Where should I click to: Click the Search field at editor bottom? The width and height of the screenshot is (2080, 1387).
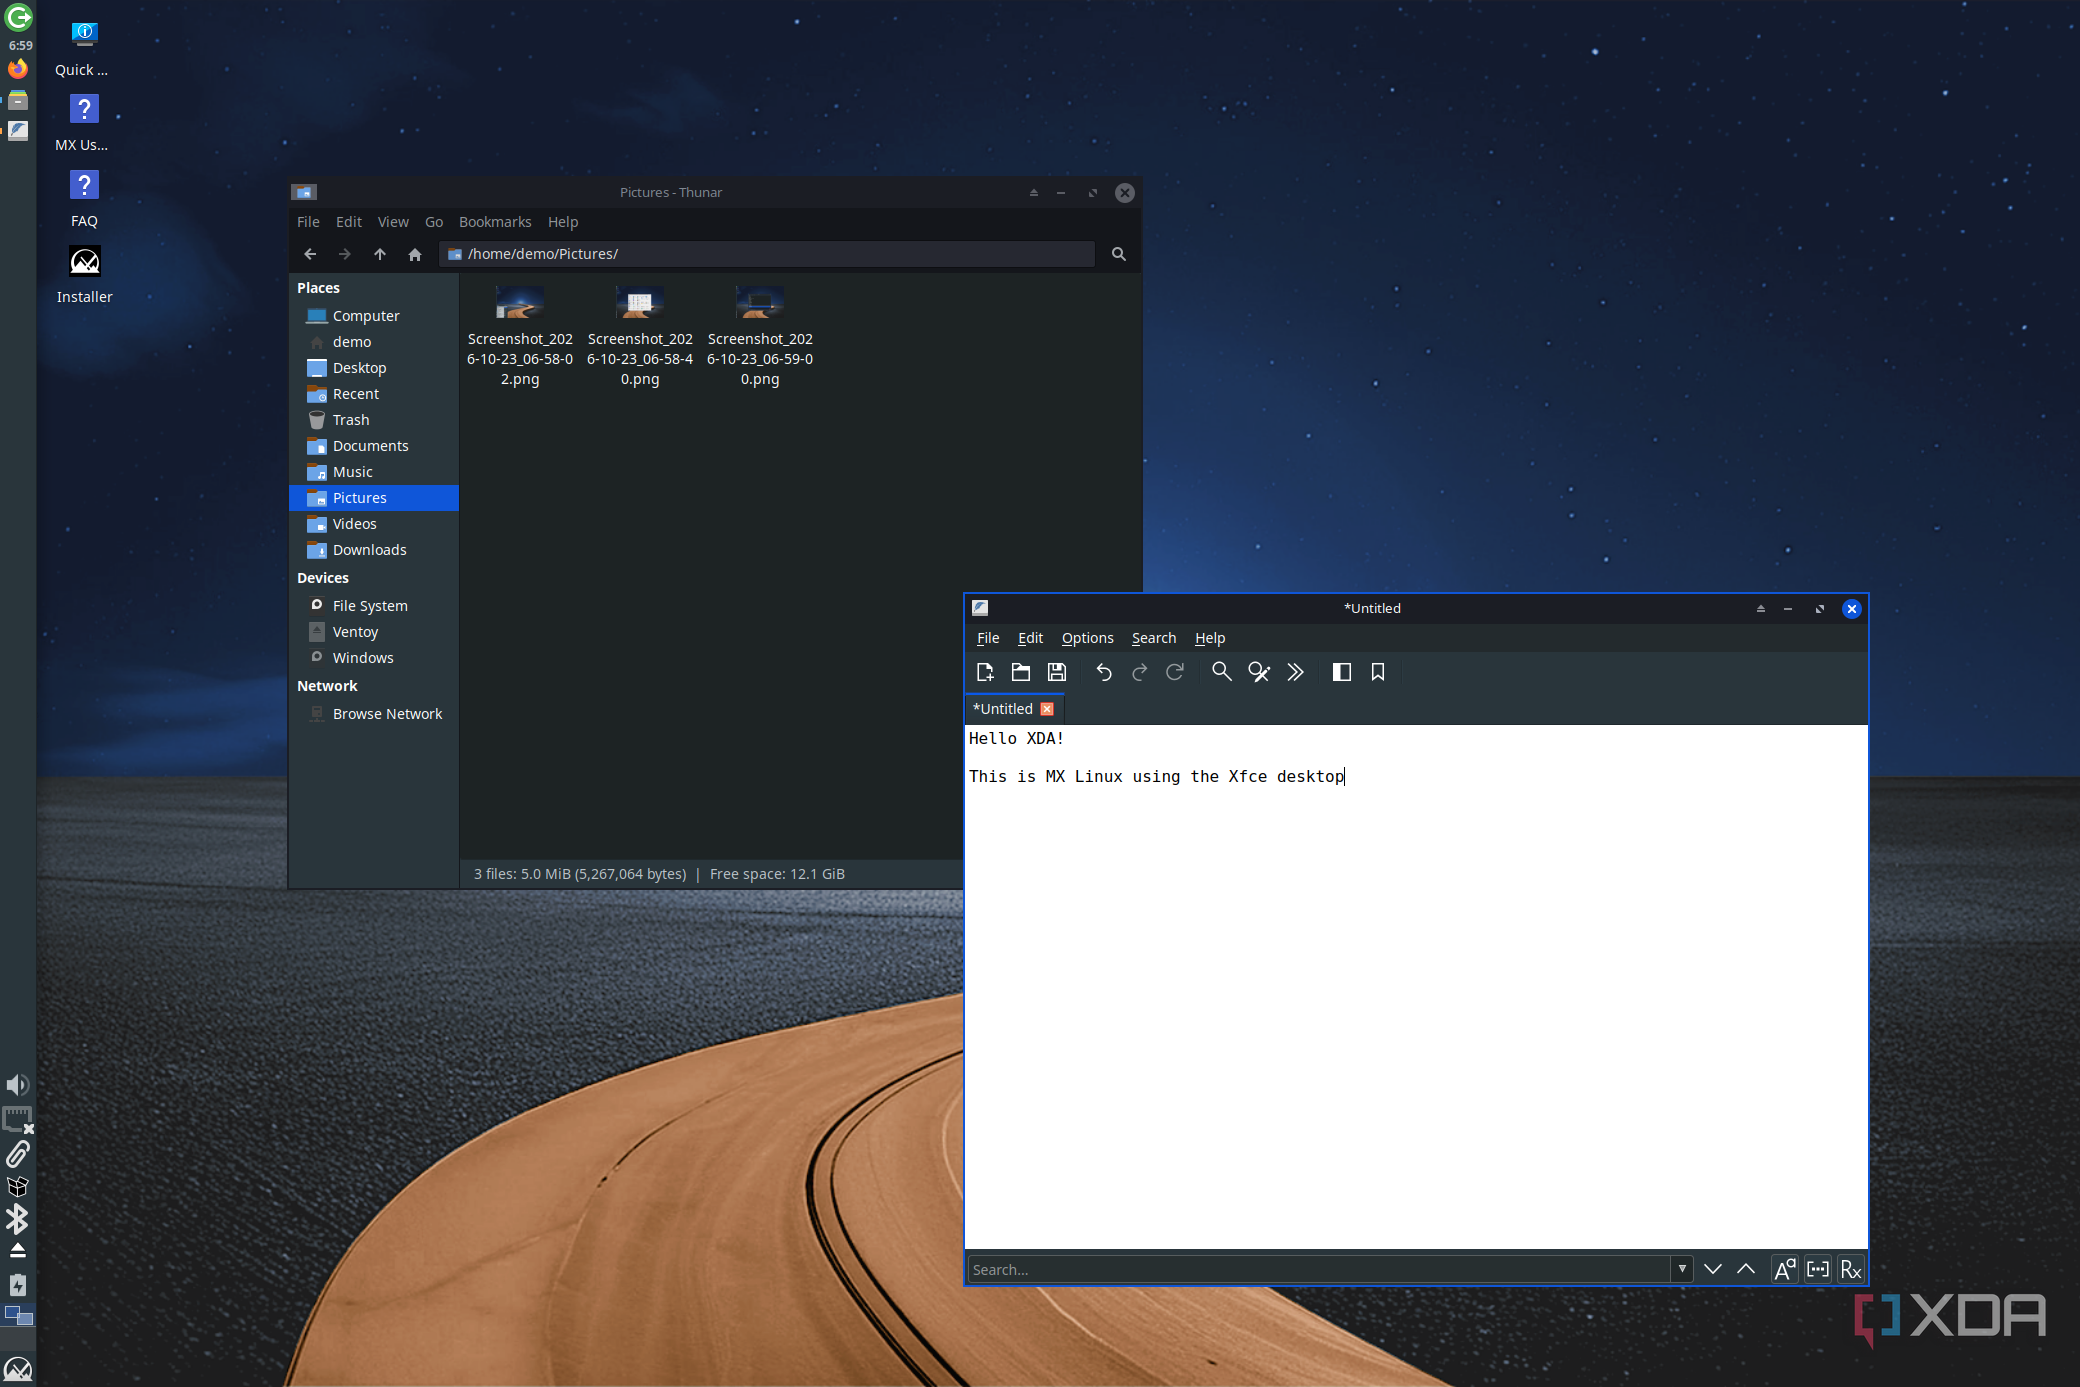tap(1320, 1270)
